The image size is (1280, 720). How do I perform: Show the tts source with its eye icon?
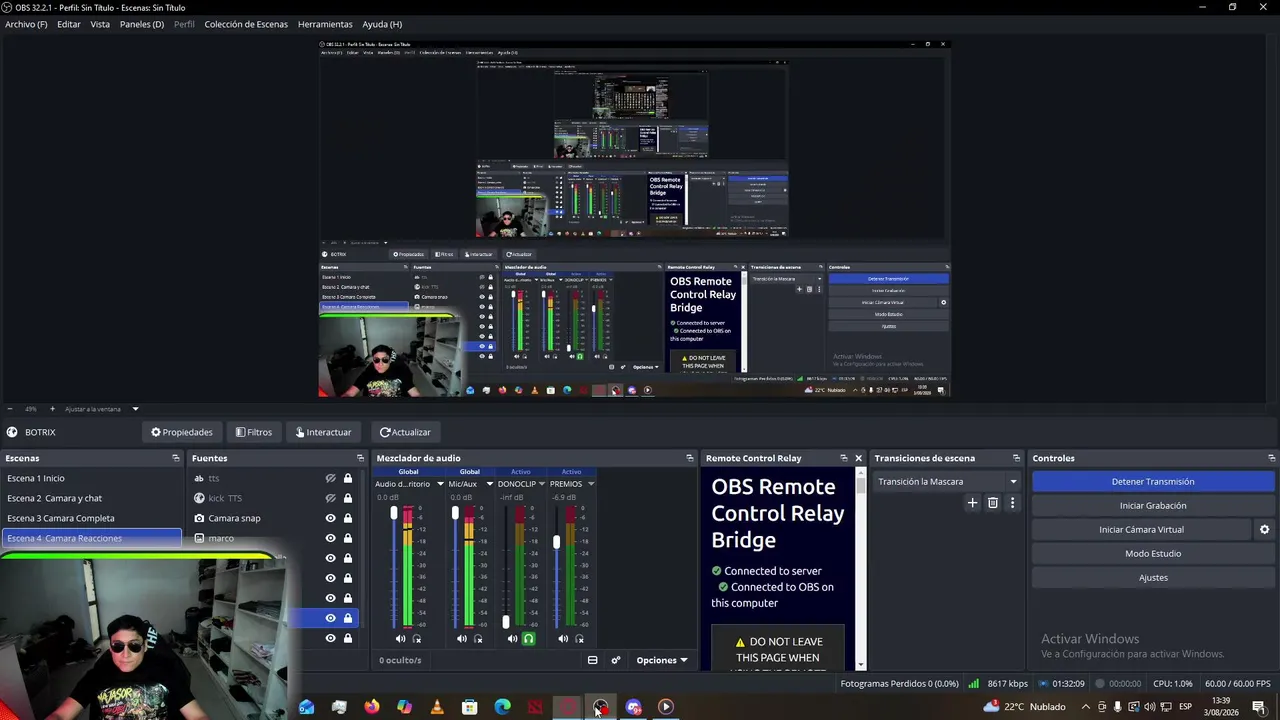click(330, 478)
